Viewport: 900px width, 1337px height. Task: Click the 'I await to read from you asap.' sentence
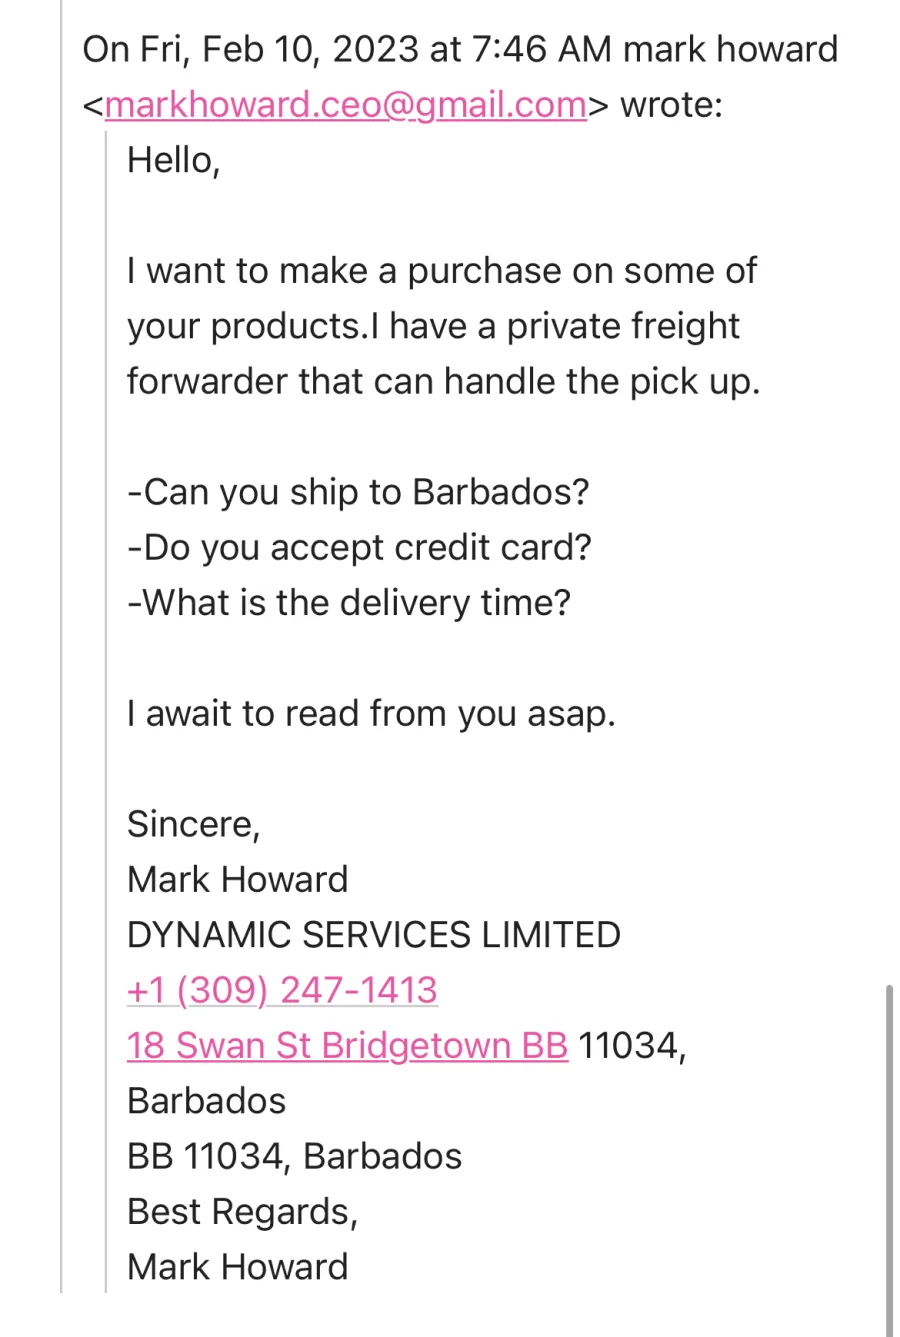click(371, 713)
